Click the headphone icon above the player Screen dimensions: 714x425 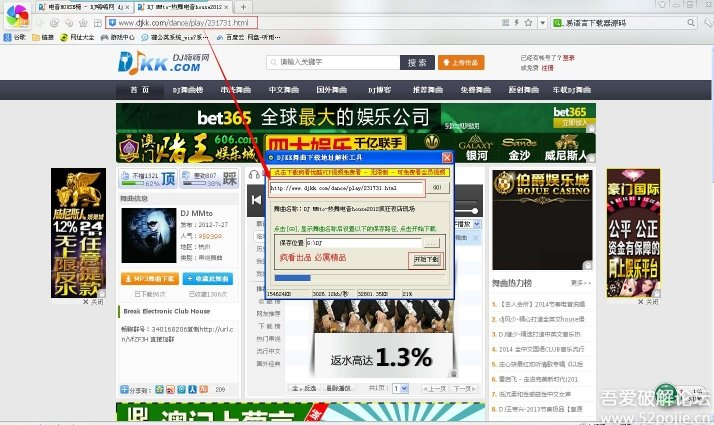click(255, 174)
